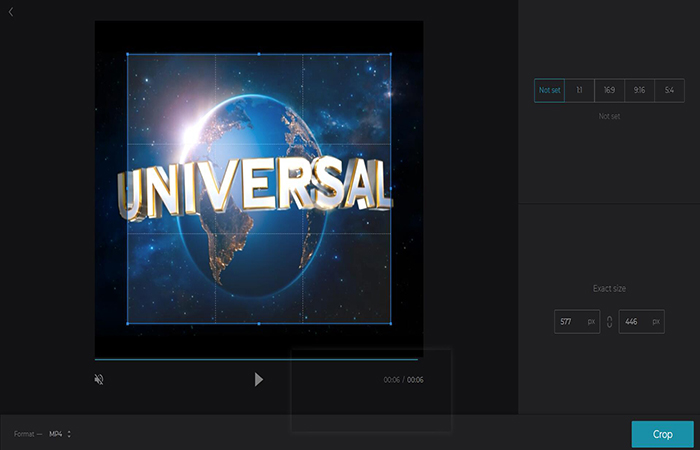Open the MP4 format dropdown
Viewport: 700px width, 450px height.
[x=60, y=434]
